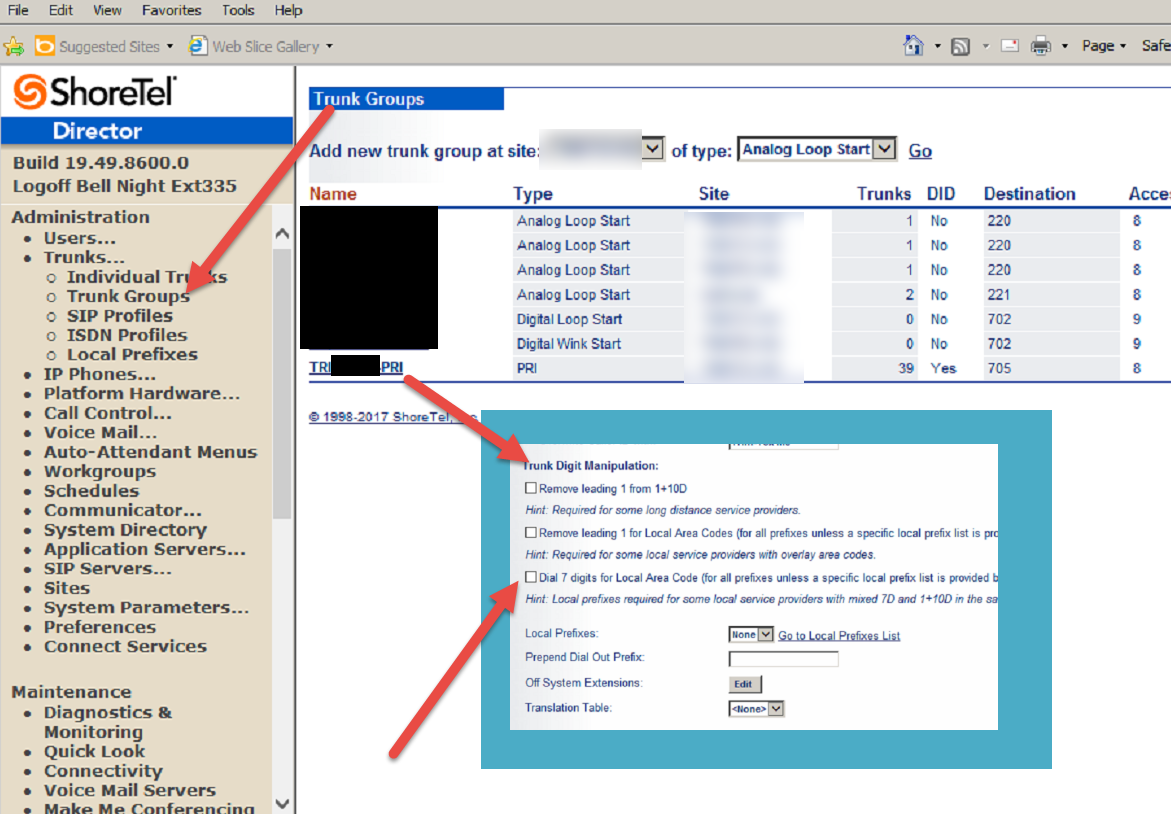Open Communicator... in the sidebar
The height and width of the screenshot is (814, 1171).
(122, 510)
